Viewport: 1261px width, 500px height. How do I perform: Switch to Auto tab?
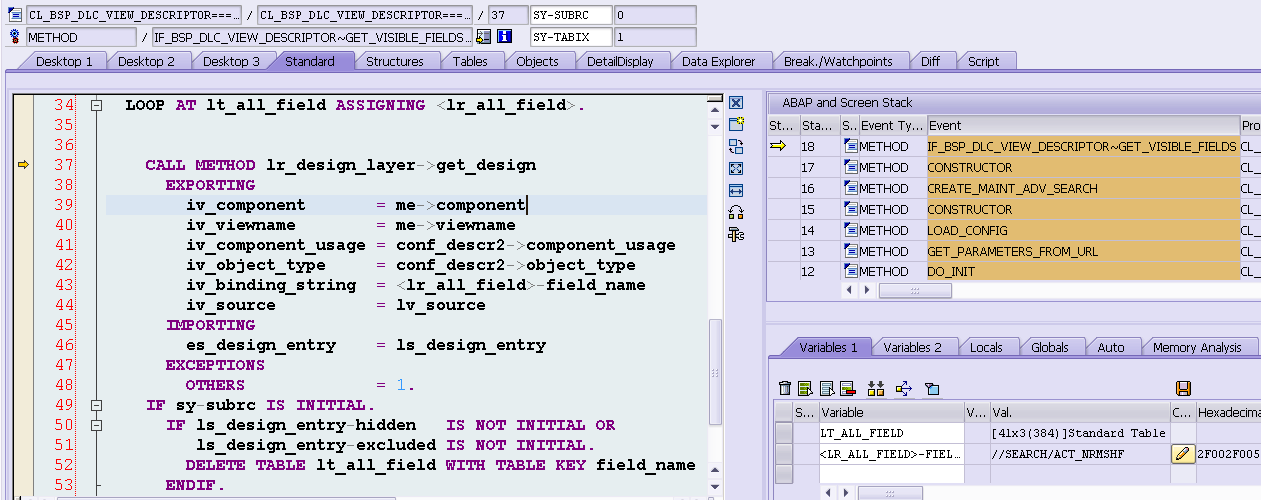pos(1111,347)
